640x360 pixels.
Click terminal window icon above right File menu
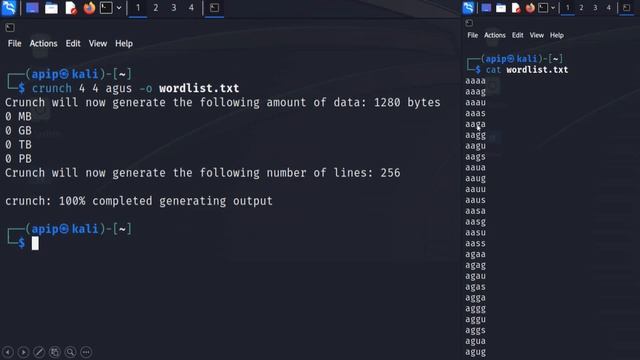coord(469,23)
